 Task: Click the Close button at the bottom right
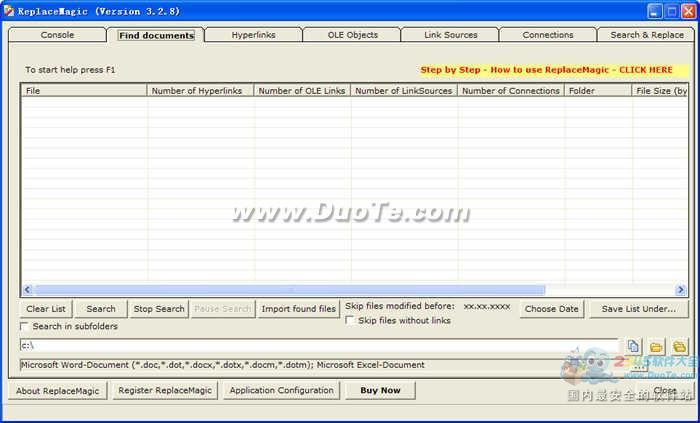pyautogui.click(x=665, y=390)
